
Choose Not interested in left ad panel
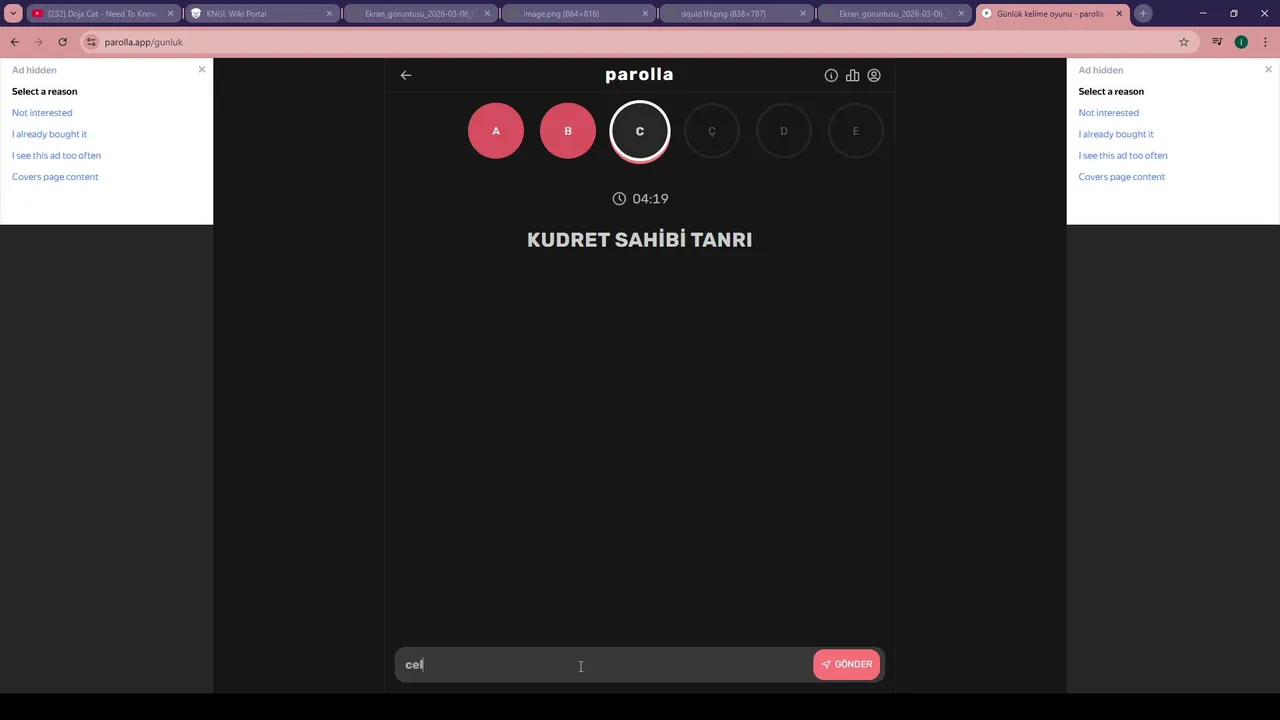pos(42,113)
